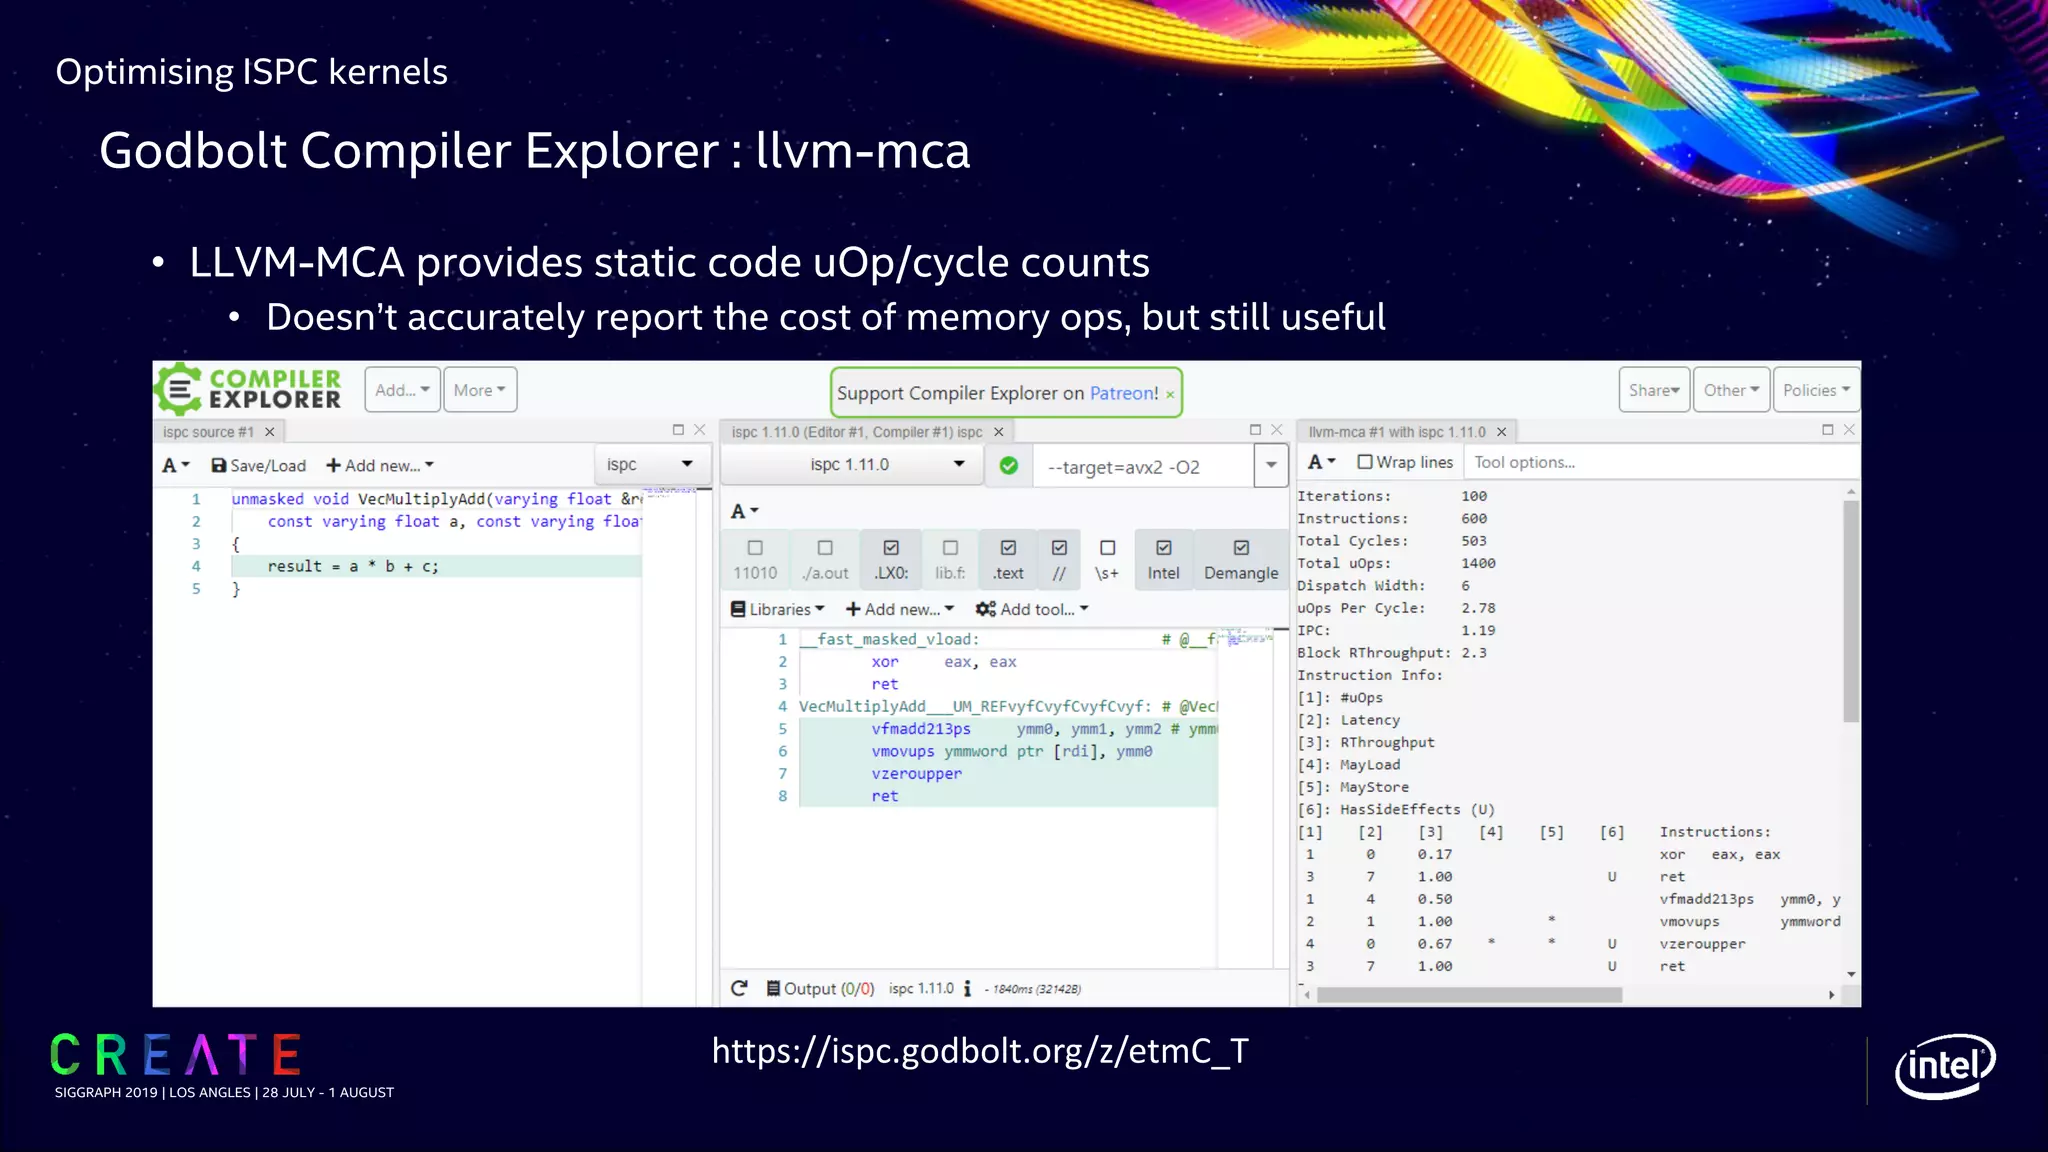The height and width of the screenshot is (1152, 2048).
Task: Open the Libraries menu
Action: (x=777, y=609)
